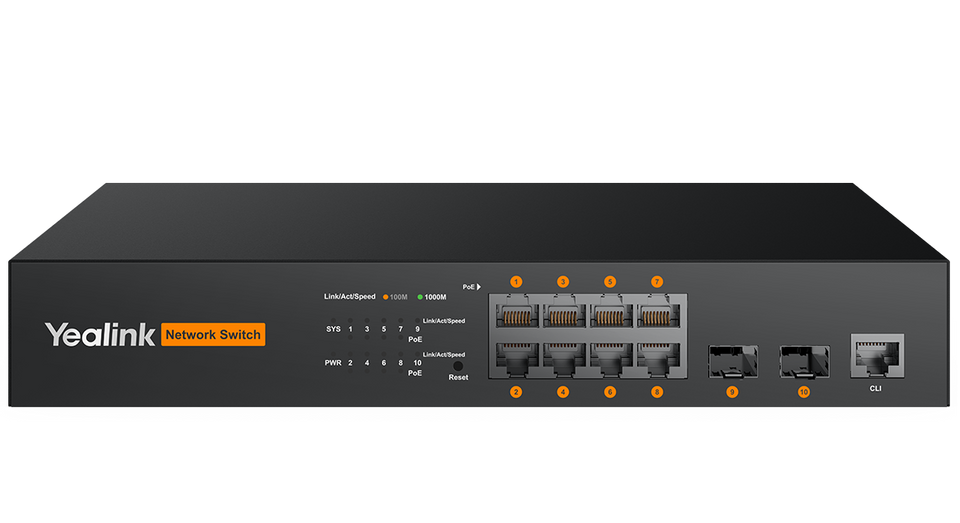Click the CLI console port jack

[x=877, y=356]
